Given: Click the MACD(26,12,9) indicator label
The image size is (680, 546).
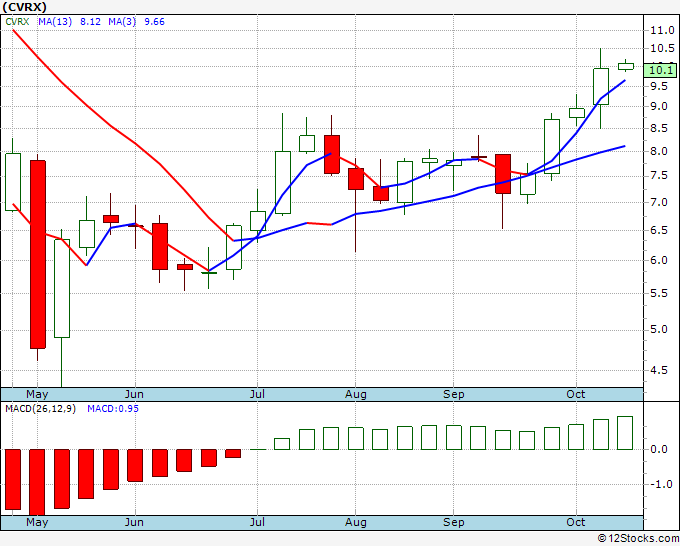Looking at the screenshot, I should 40,409.
